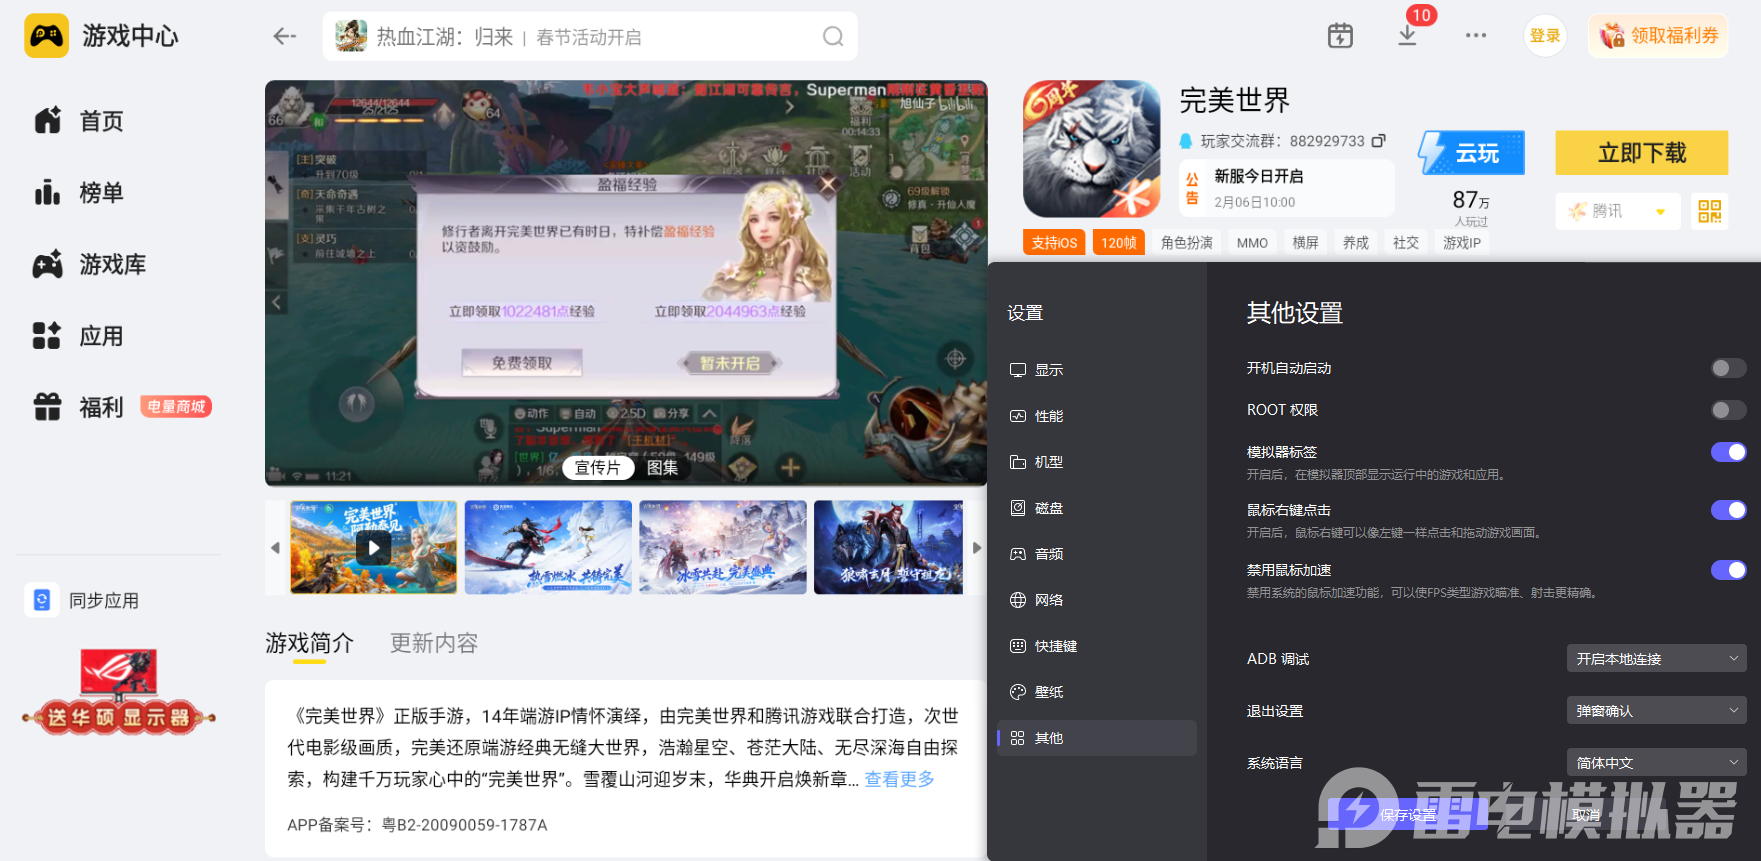Expand the 腾讯 channel dropdown
The image size is (1761, 861).
pos(1618,211)
